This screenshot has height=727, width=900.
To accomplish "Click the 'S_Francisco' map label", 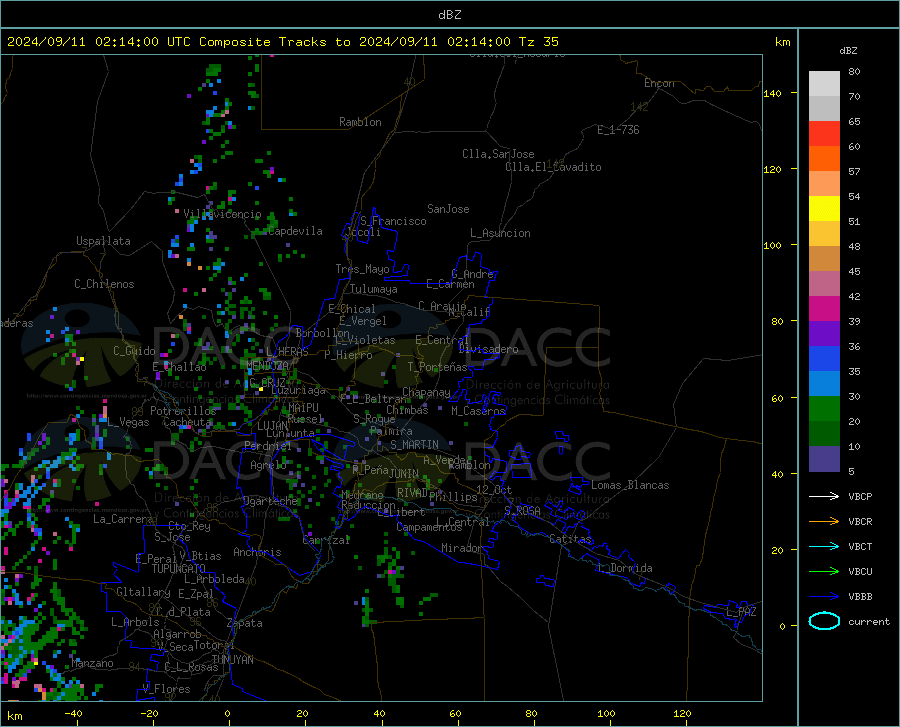I will coord(393,221).
